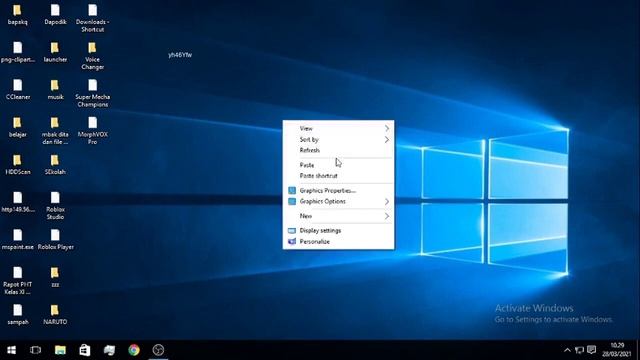Open the Windows Start menu
The height and width of the screenshot is (360, 640).
pos(11,350)
